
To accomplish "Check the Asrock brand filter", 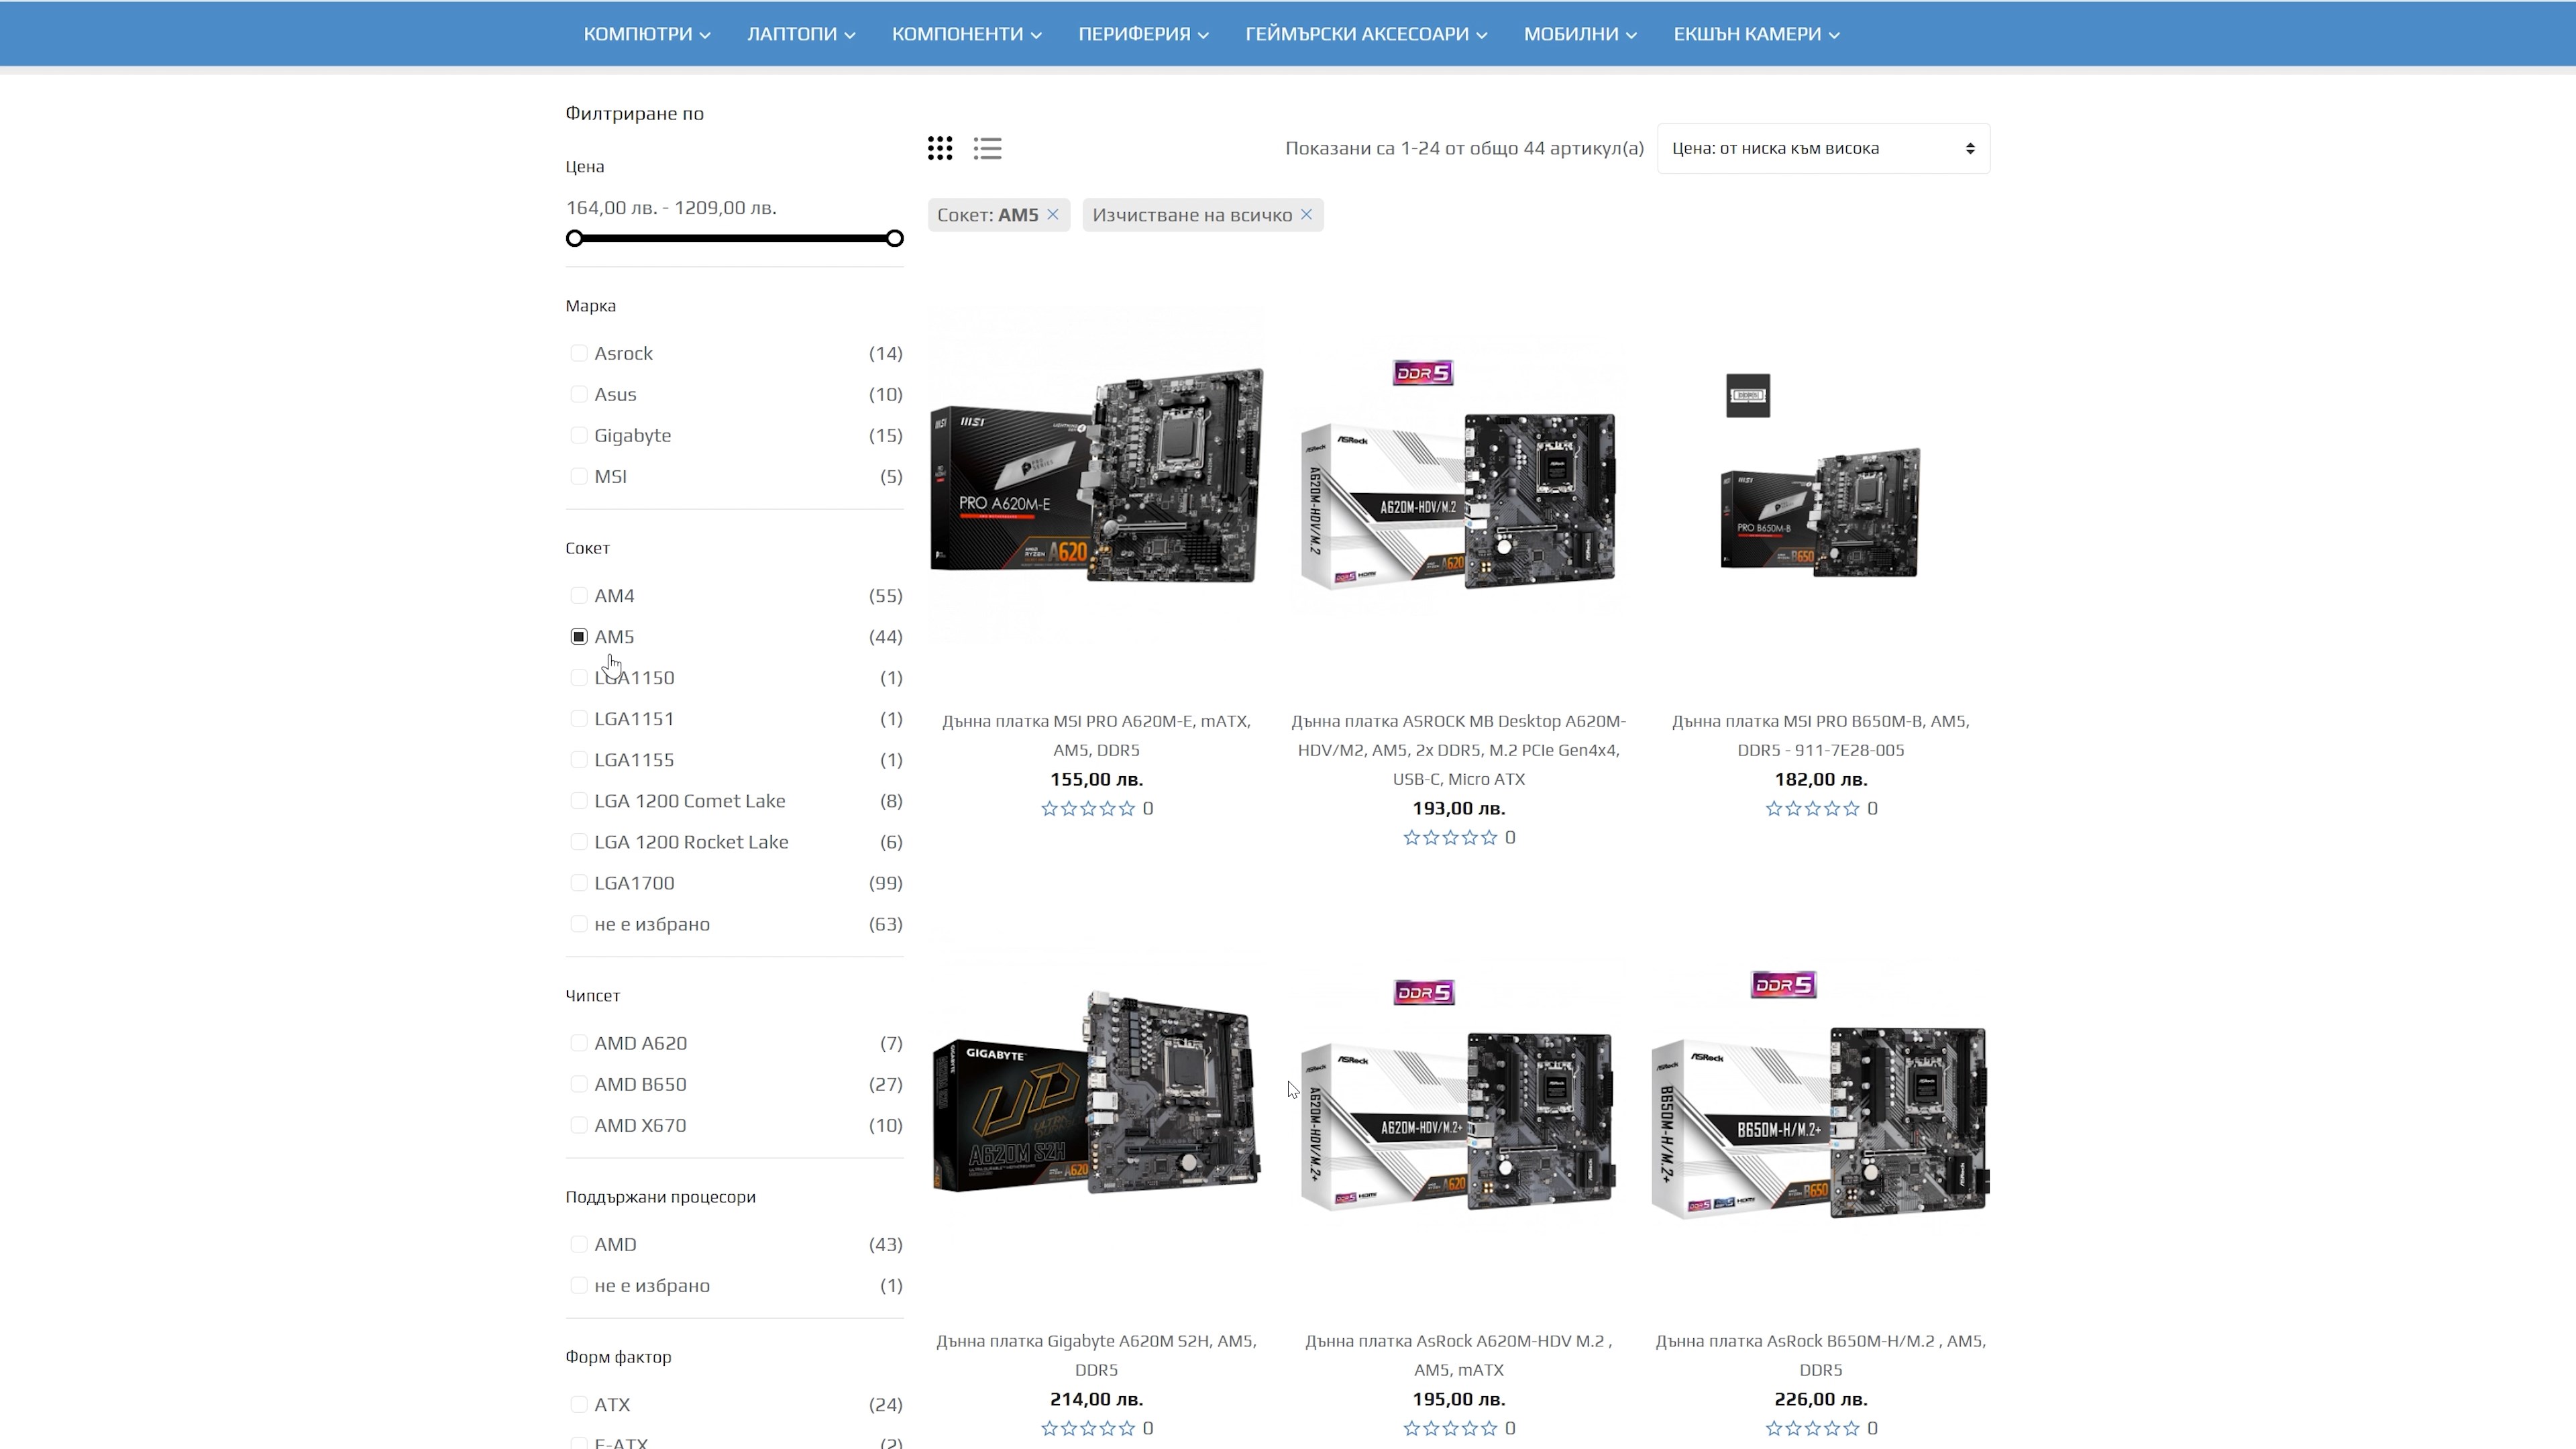I will click(x=578, y=353).
